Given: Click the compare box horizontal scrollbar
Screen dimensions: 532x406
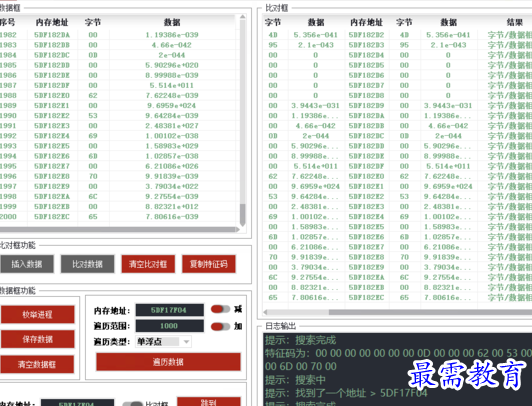Looking at the screenshot, I should (x=430, y=312).
